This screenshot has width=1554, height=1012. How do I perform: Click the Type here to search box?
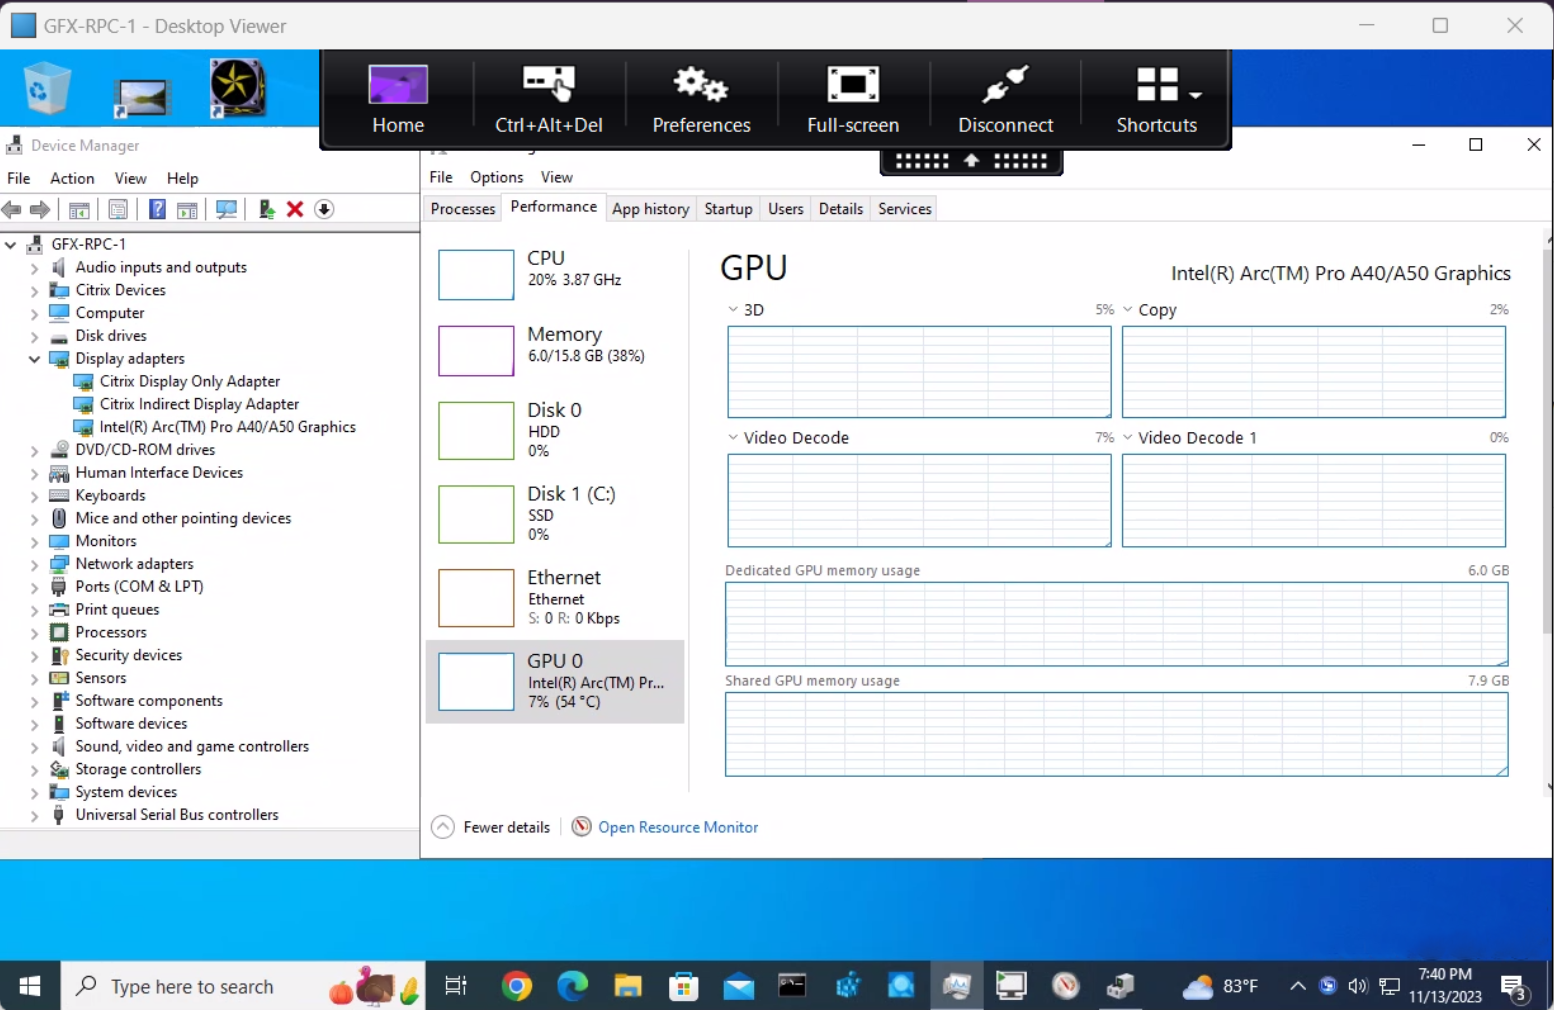(192, 987)
